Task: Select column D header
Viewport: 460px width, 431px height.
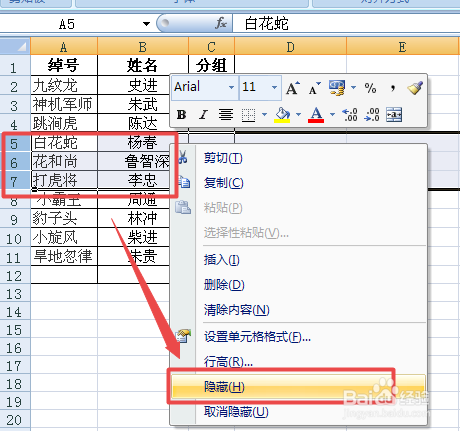Action: [290, 46]
